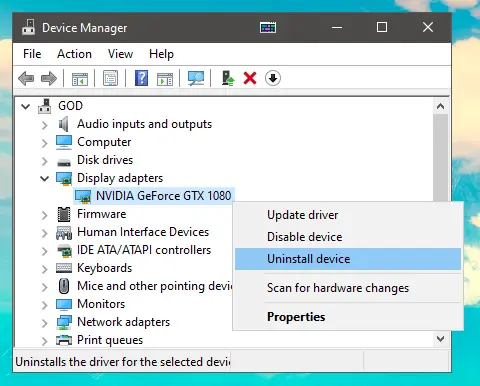Toggle the Show/Hide Console Tree icon
Image resolution: width=480 pixels, height=386 pixels.
pos(80,79)
